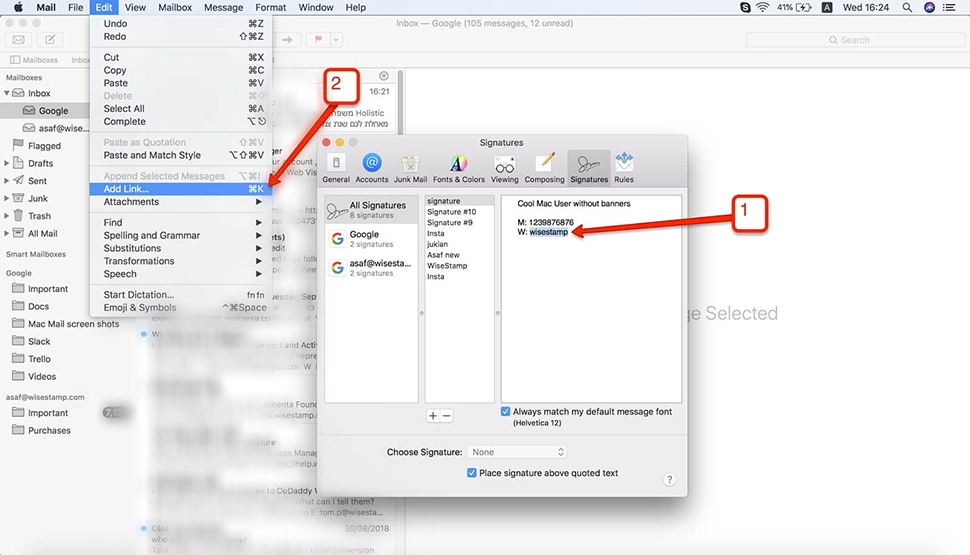Open the Format menu in menu bar
This screenshot has height=555, width=970.
(270, 7)
